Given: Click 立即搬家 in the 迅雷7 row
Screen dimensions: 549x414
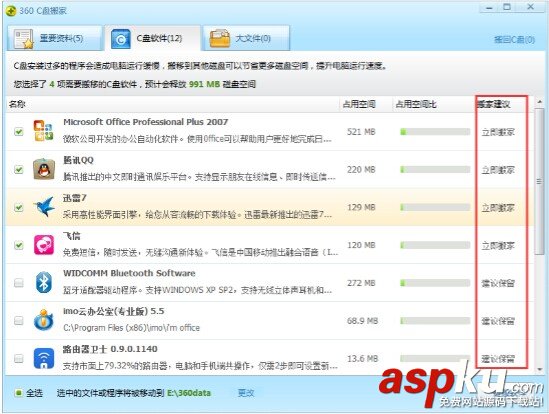Looking at the screenshot, I should [x=498, y=208].
